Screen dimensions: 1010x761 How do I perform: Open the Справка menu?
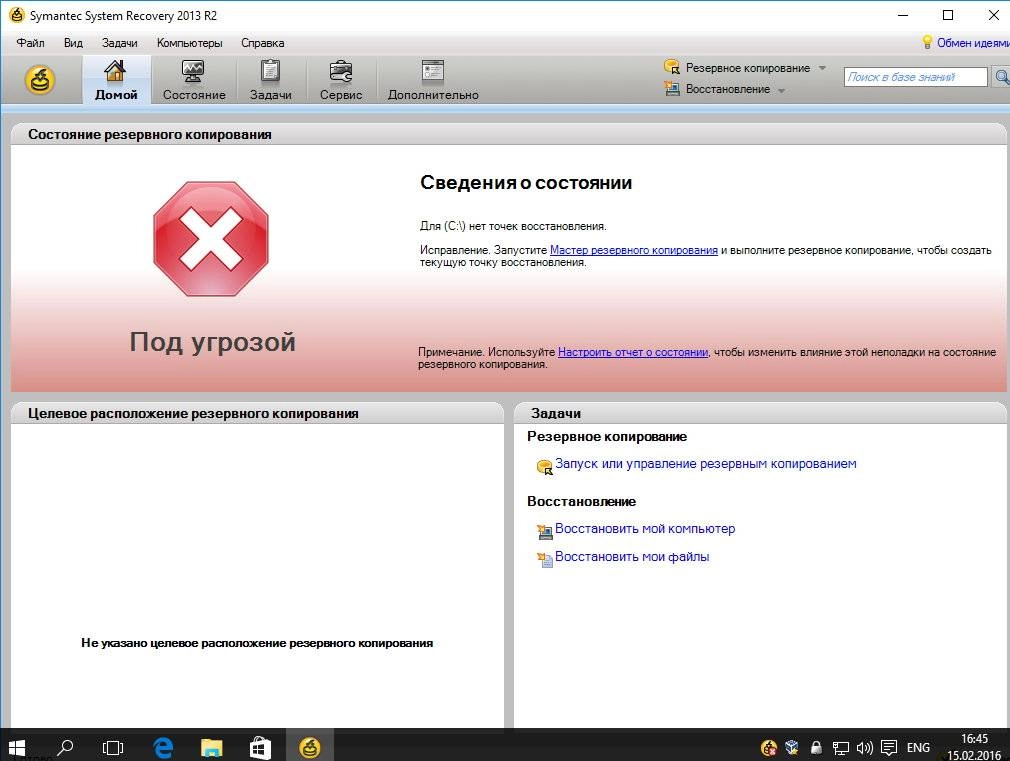coord(262,43)
